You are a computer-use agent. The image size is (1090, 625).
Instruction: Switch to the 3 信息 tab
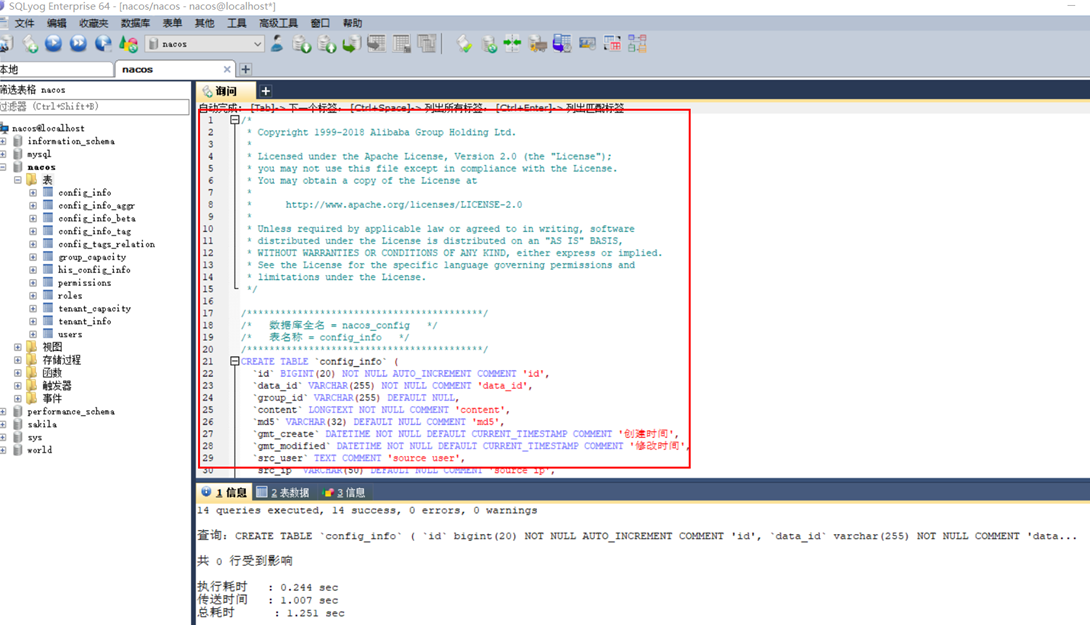pos(343,492)
